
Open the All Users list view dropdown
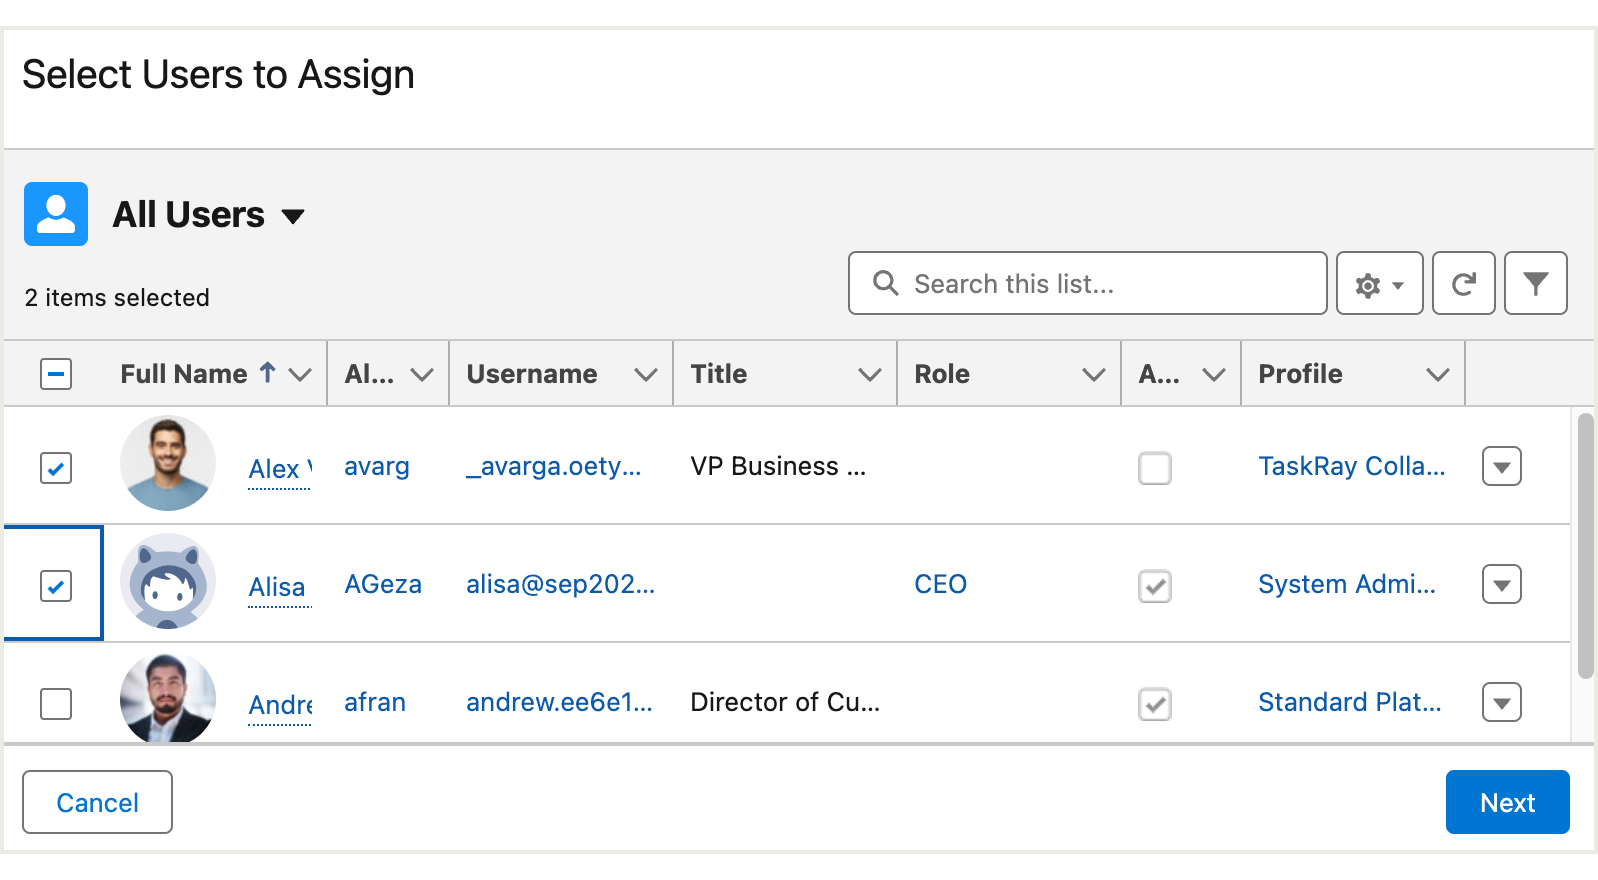coord(293,216)
